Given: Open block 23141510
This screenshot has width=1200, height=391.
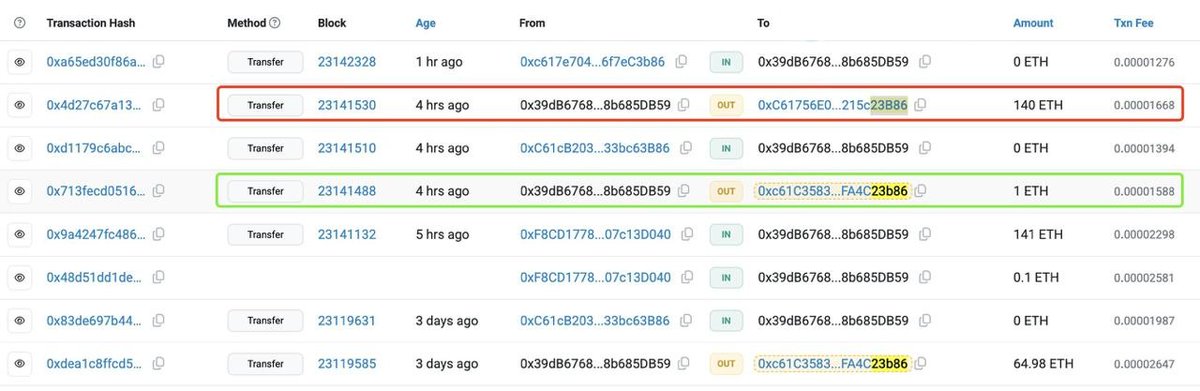Looking at the screenshot, I should [347, 148].
